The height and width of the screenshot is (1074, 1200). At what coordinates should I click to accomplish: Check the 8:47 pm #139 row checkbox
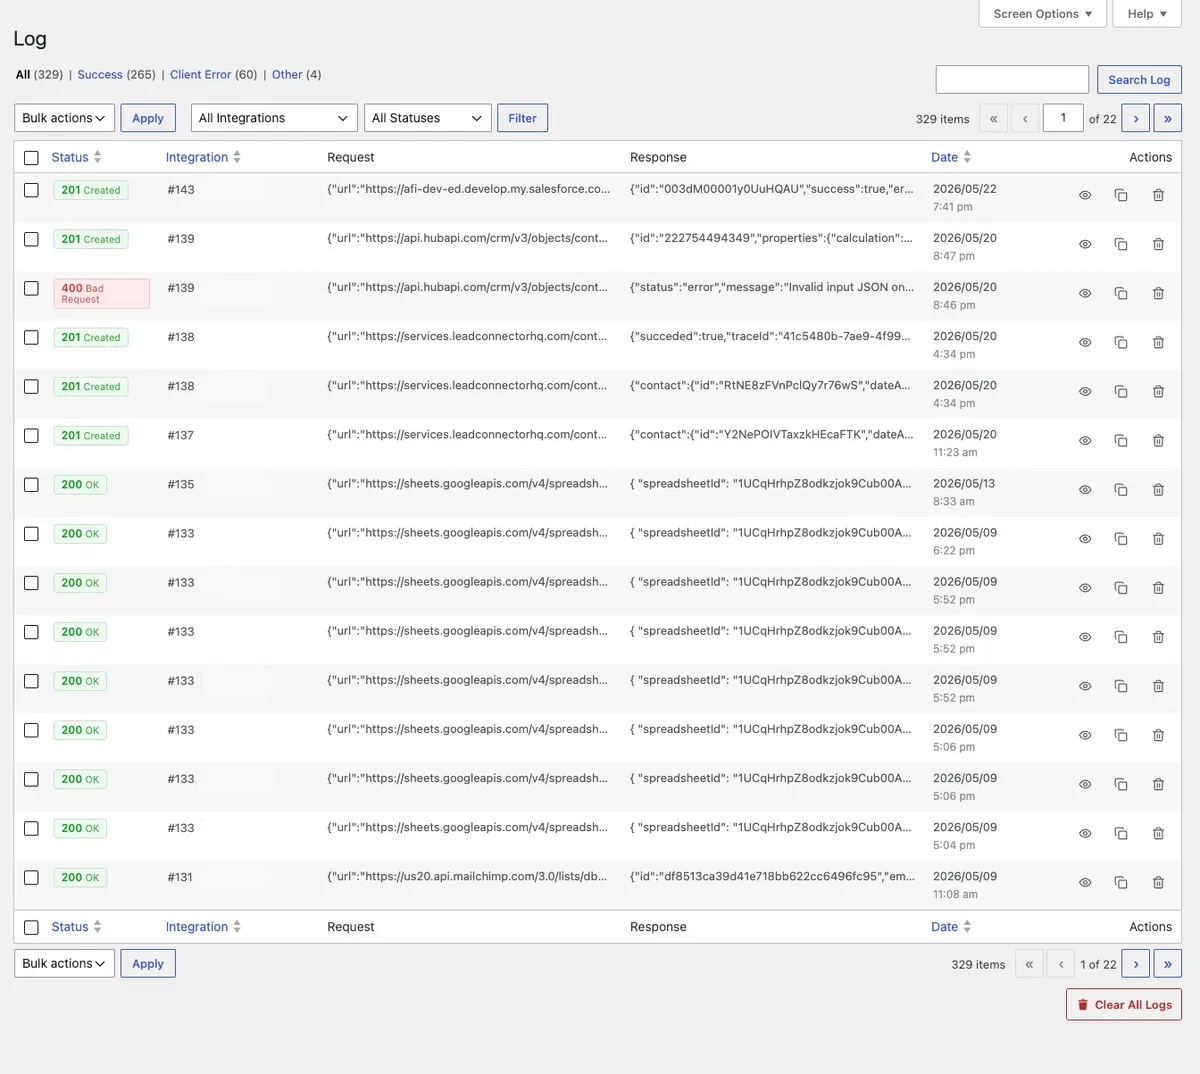click(31, 239)
